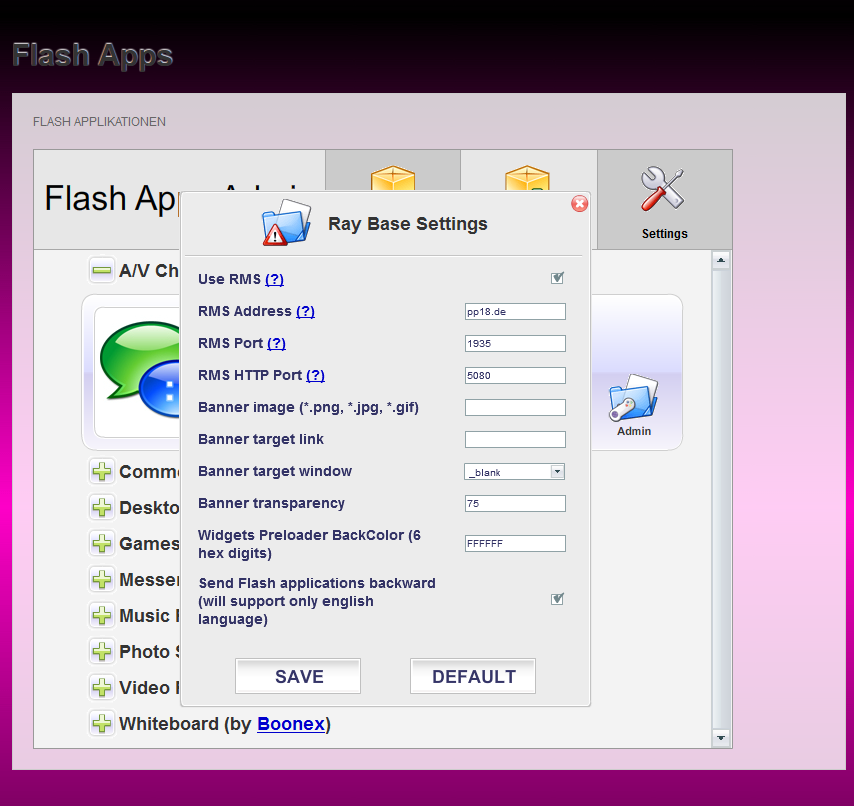
Task: Click the Widgets Preloader BackColor field
Action: point(515,544)
